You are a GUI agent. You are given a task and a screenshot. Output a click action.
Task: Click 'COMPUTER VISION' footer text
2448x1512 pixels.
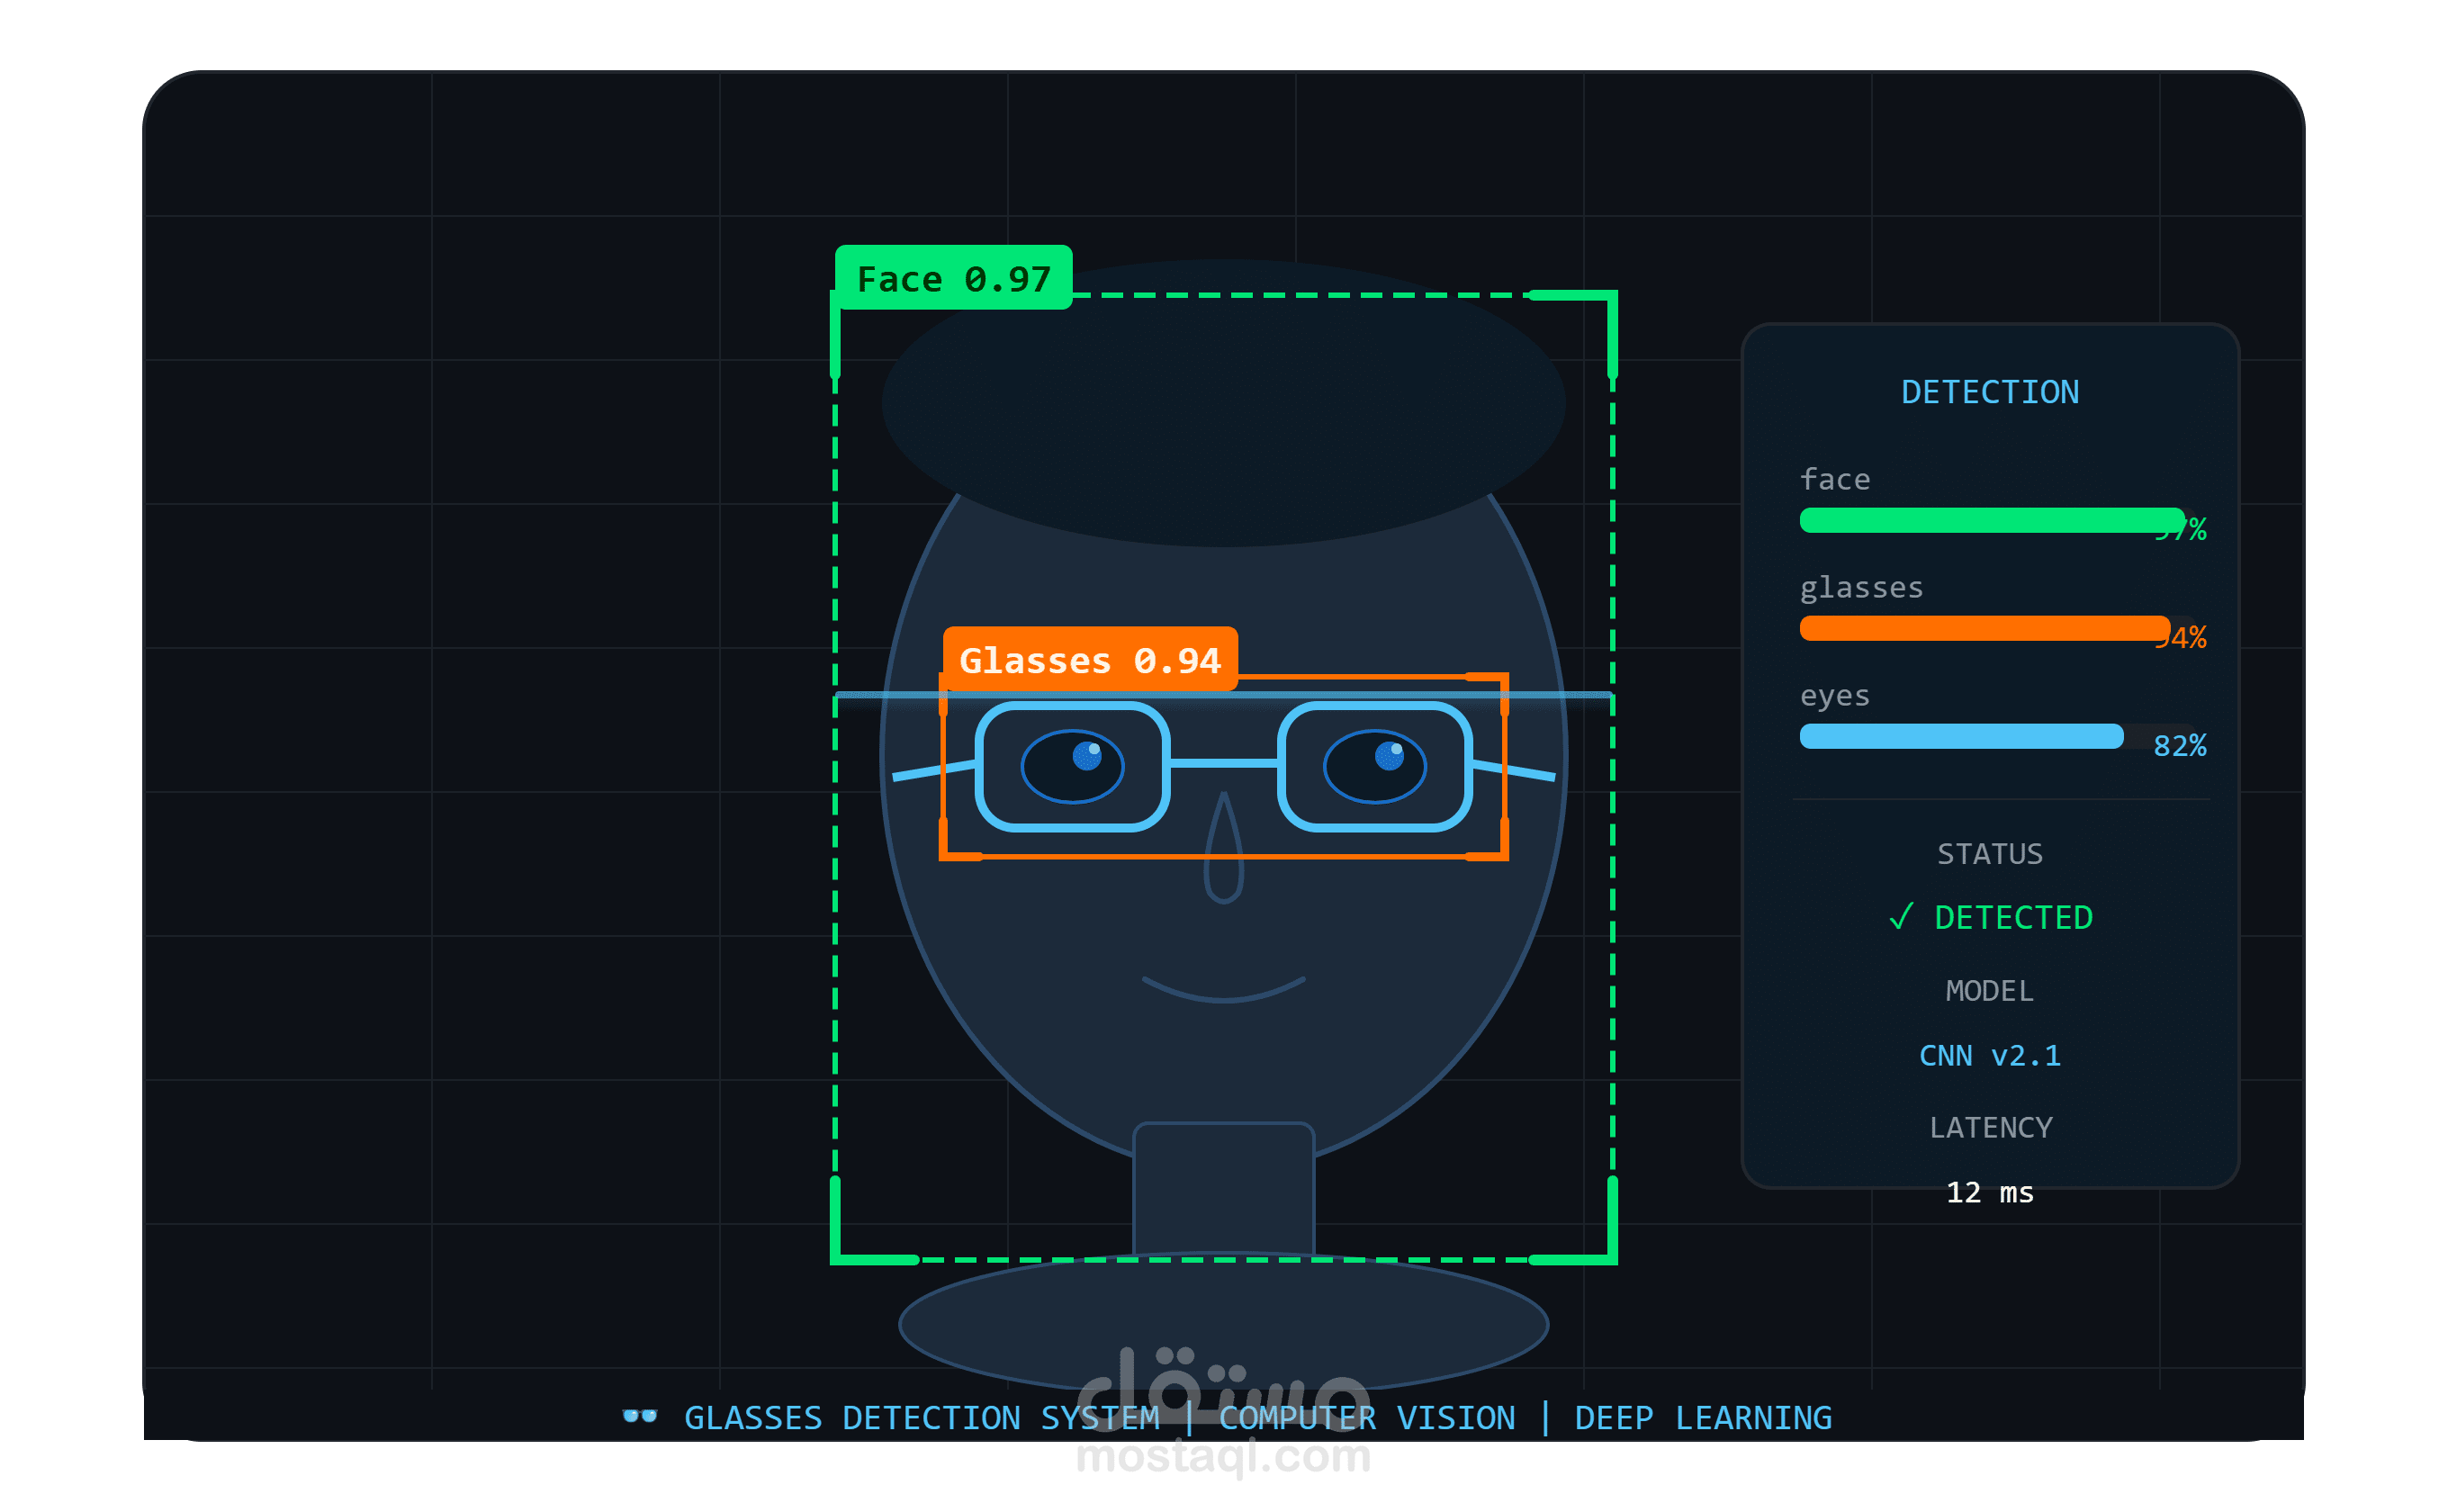click(x=1367, y=1418)
